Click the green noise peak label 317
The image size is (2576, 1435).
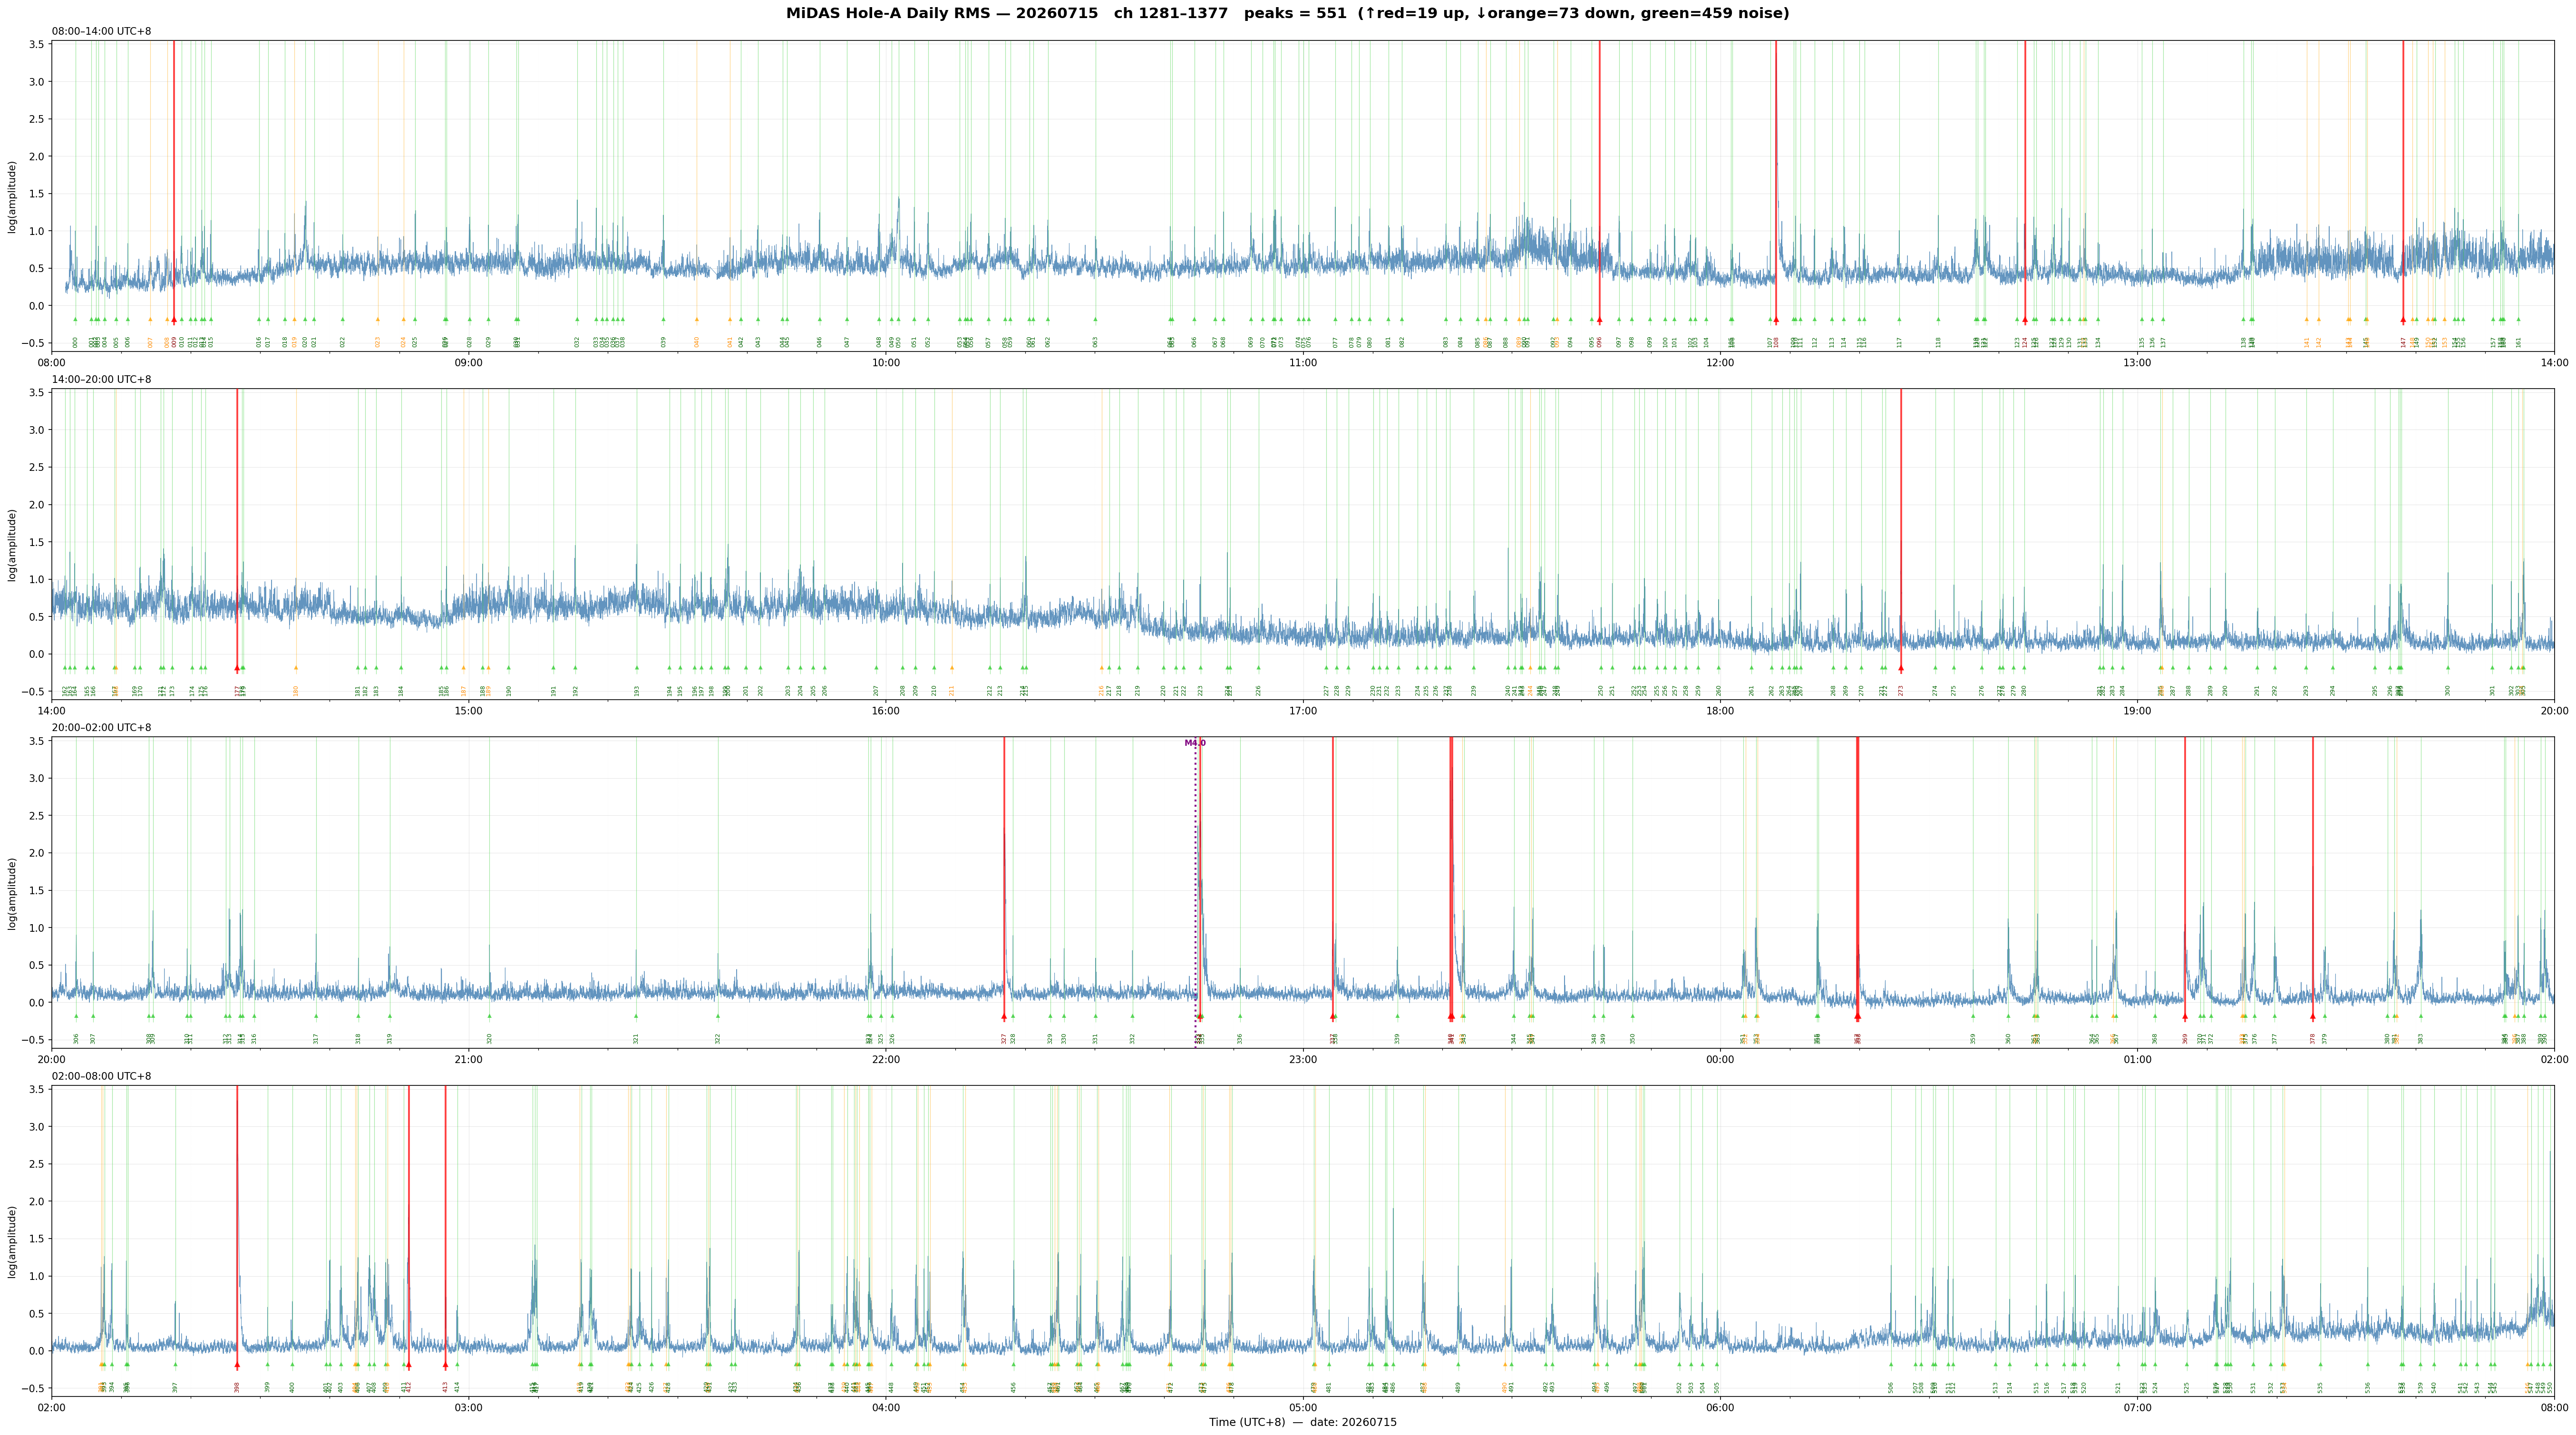[x=316, y=1039]
